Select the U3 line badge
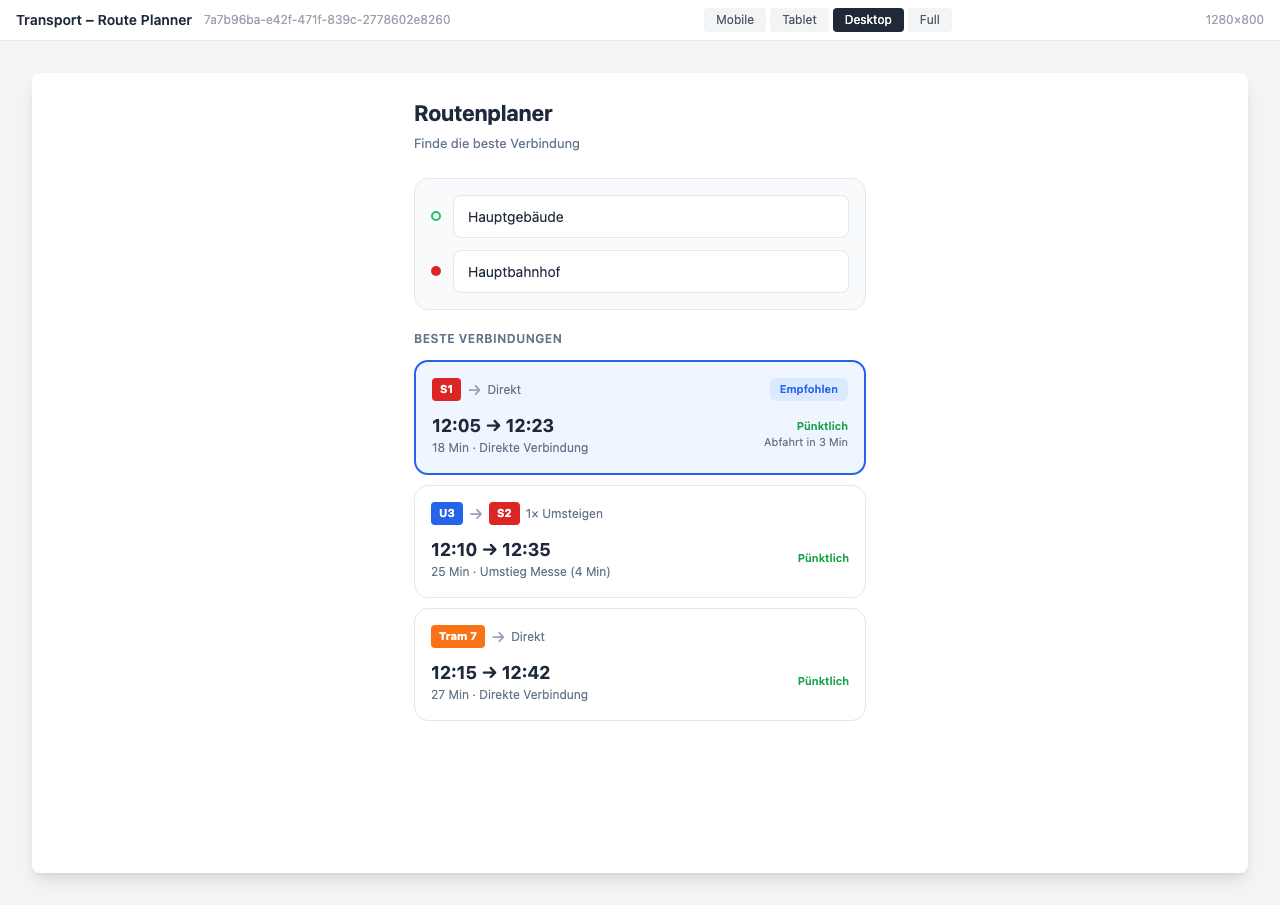 (x=447, y=513)
